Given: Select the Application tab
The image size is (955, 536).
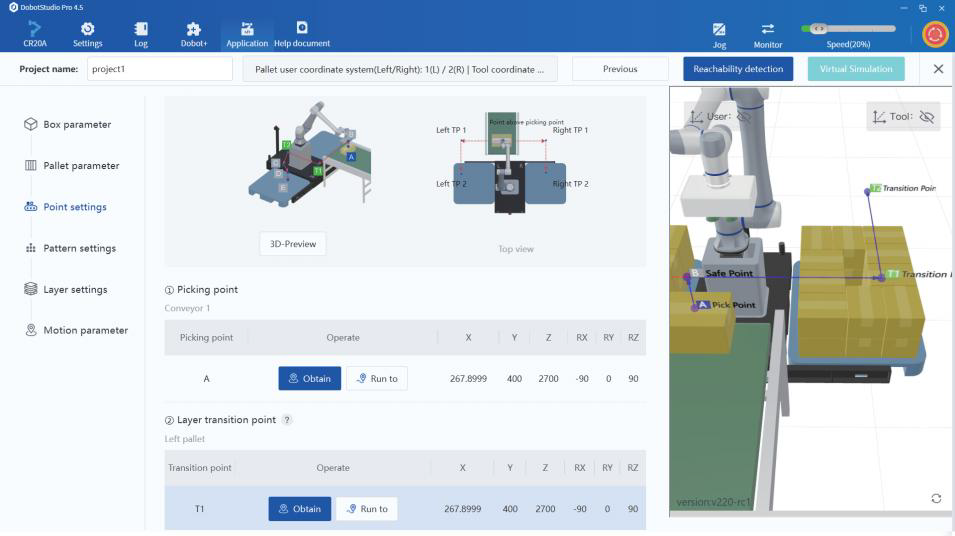Looking at the screenshot, I should tap(247, 32).
